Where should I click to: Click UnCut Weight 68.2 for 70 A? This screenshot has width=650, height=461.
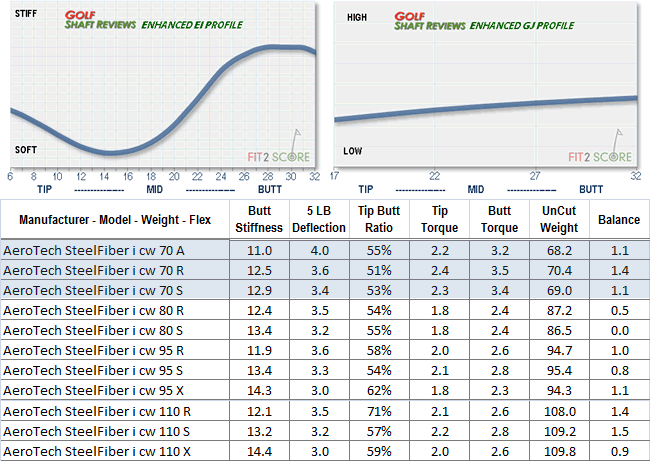point(559,250)
